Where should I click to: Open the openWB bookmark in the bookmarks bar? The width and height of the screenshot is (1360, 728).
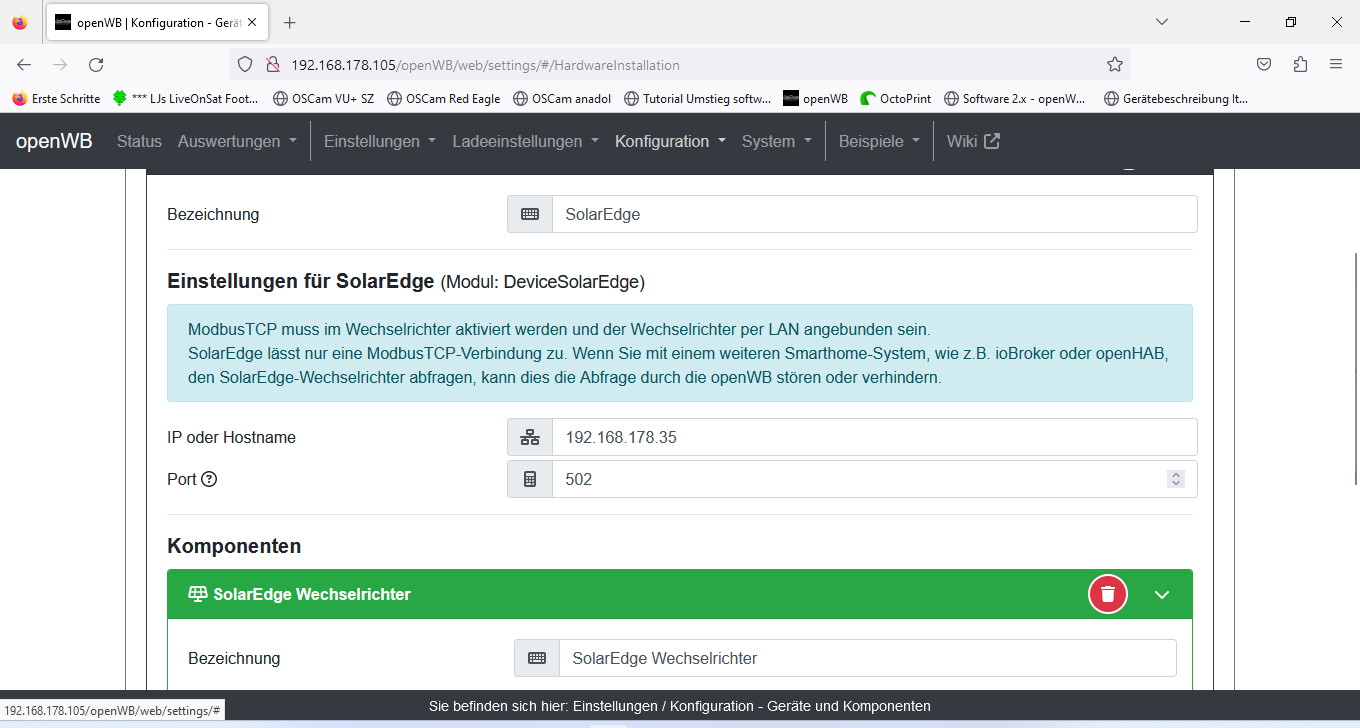[x=815, y=99]
